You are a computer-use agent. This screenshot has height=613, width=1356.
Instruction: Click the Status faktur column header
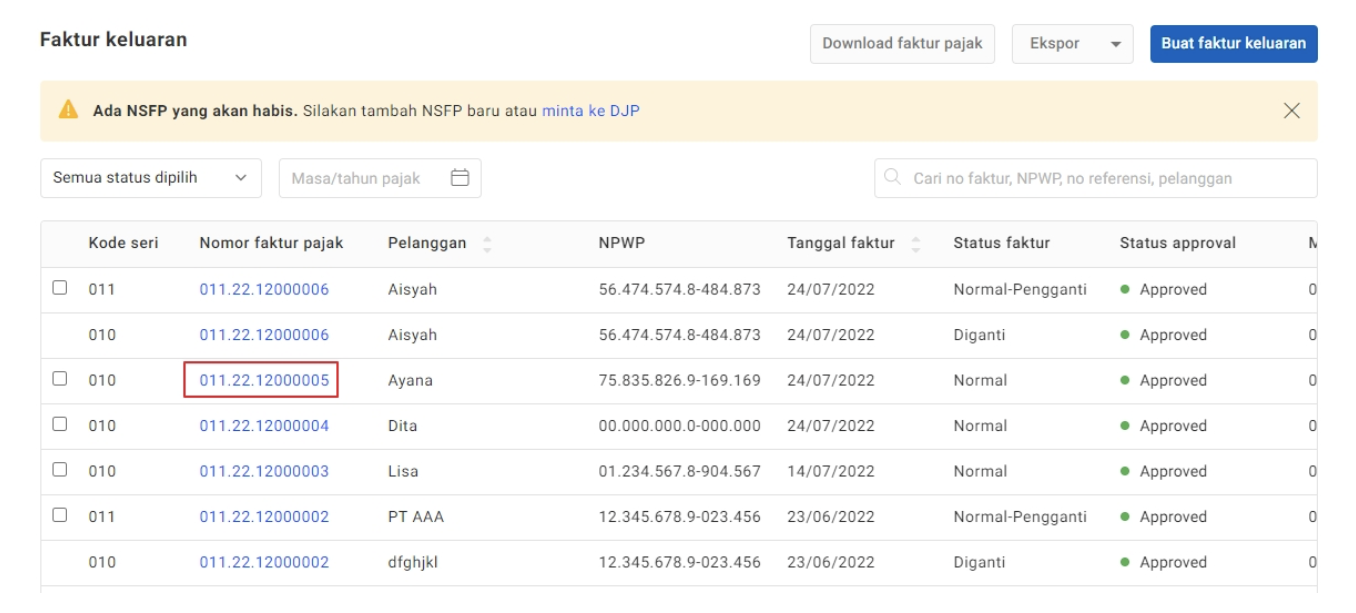click(1002, 243)
